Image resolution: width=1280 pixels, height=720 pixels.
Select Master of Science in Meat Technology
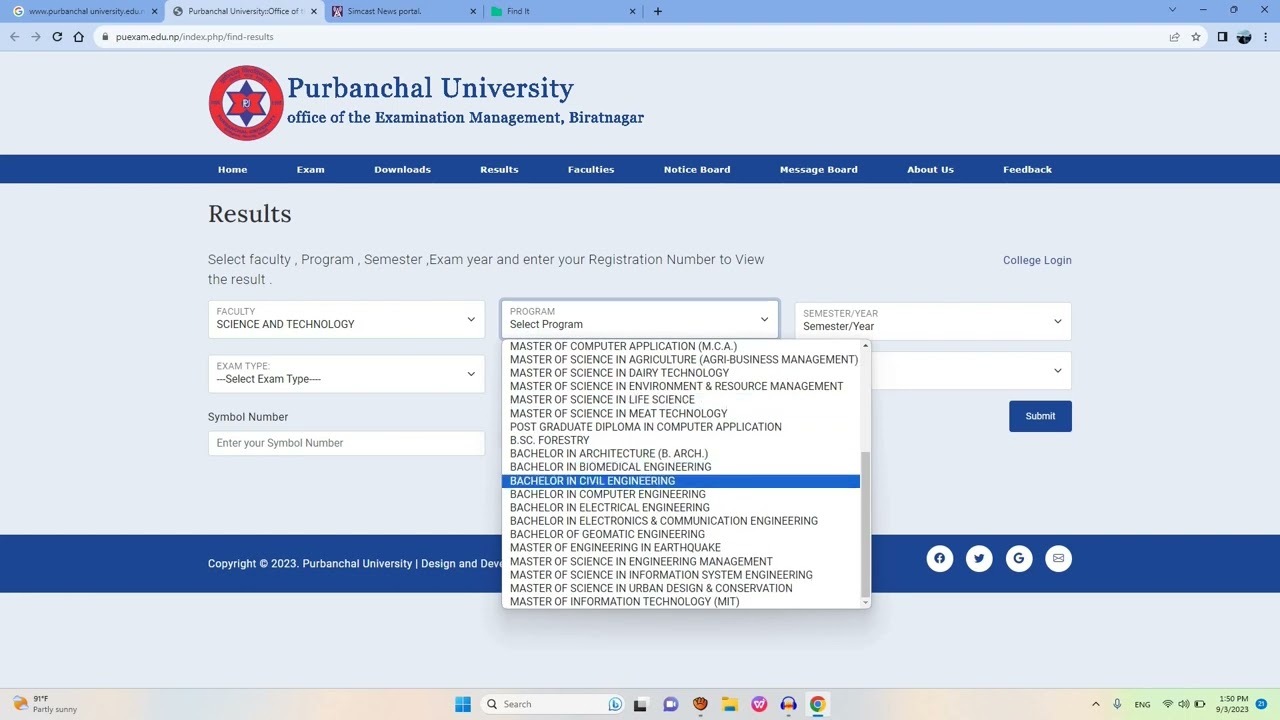point(680,413)
